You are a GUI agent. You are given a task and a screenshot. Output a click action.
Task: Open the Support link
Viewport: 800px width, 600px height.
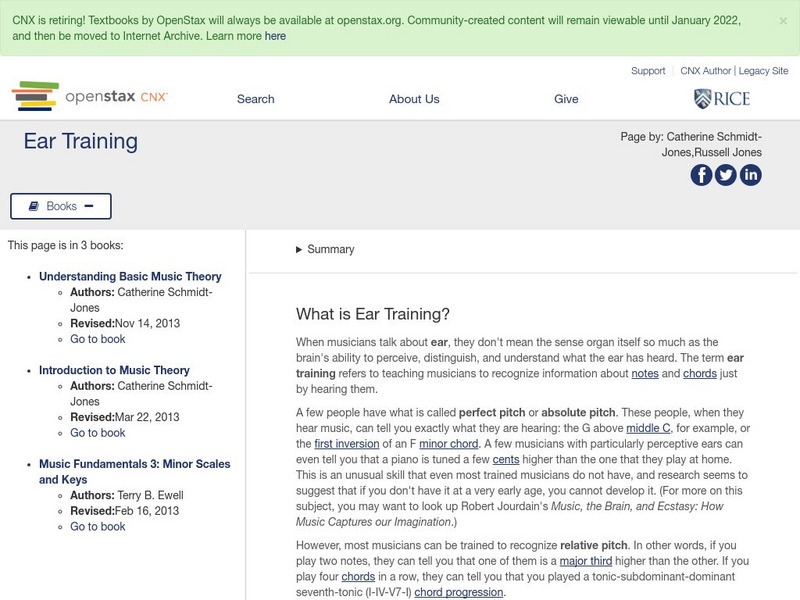click(x=648, y=71)
